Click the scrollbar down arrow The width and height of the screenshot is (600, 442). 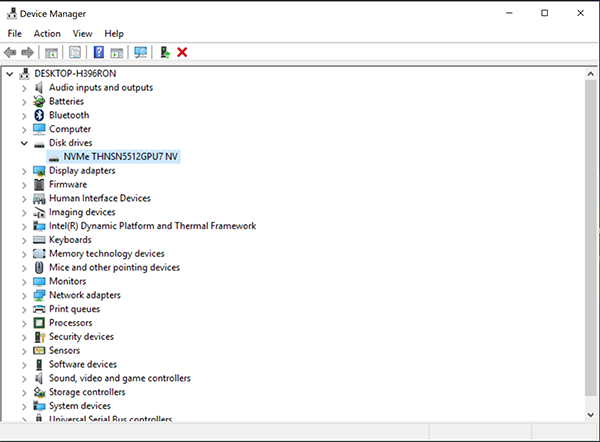tap(591, 414)
